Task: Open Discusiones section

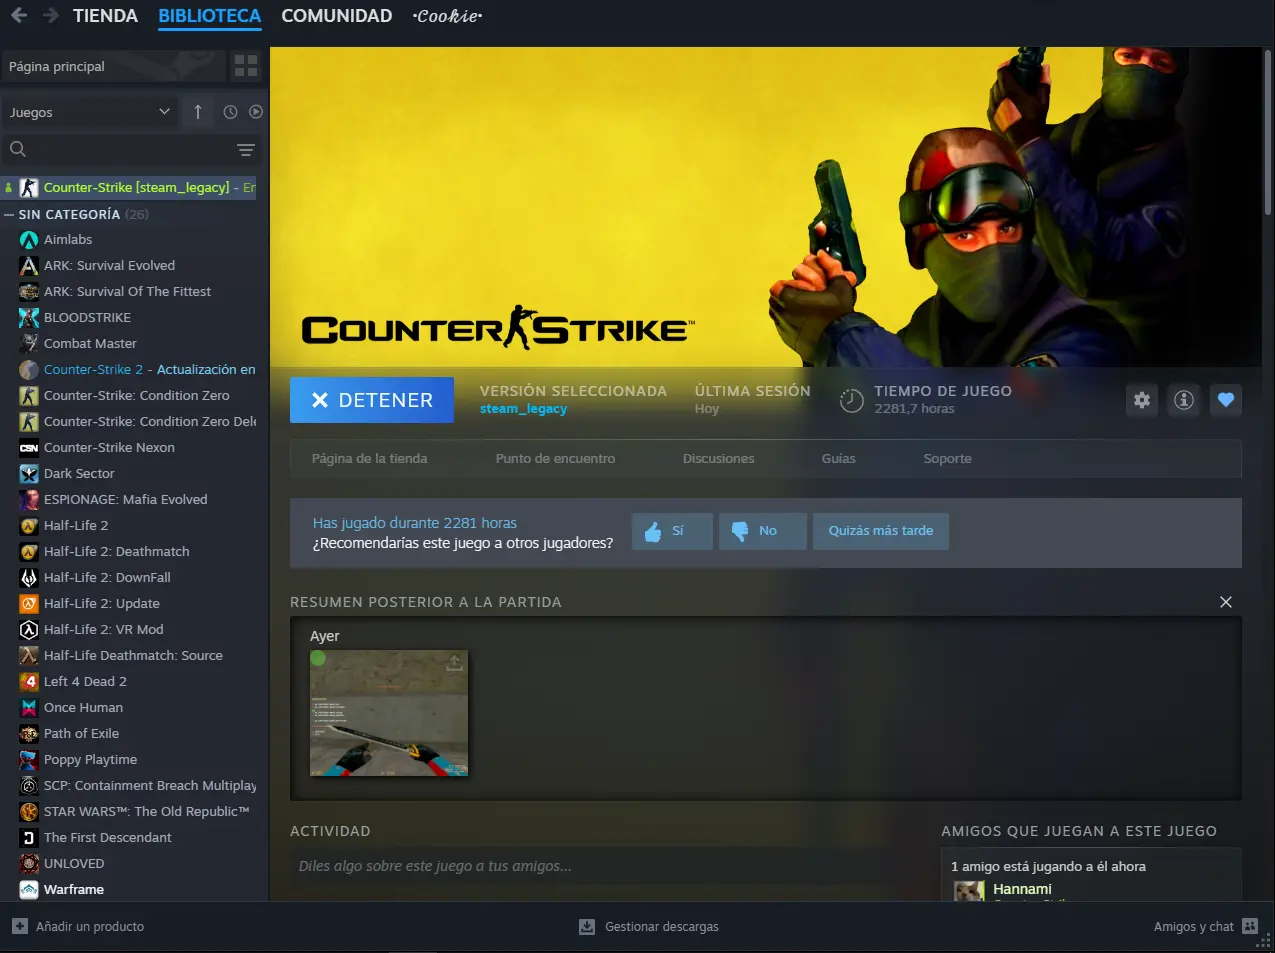Action: point(718,458)
